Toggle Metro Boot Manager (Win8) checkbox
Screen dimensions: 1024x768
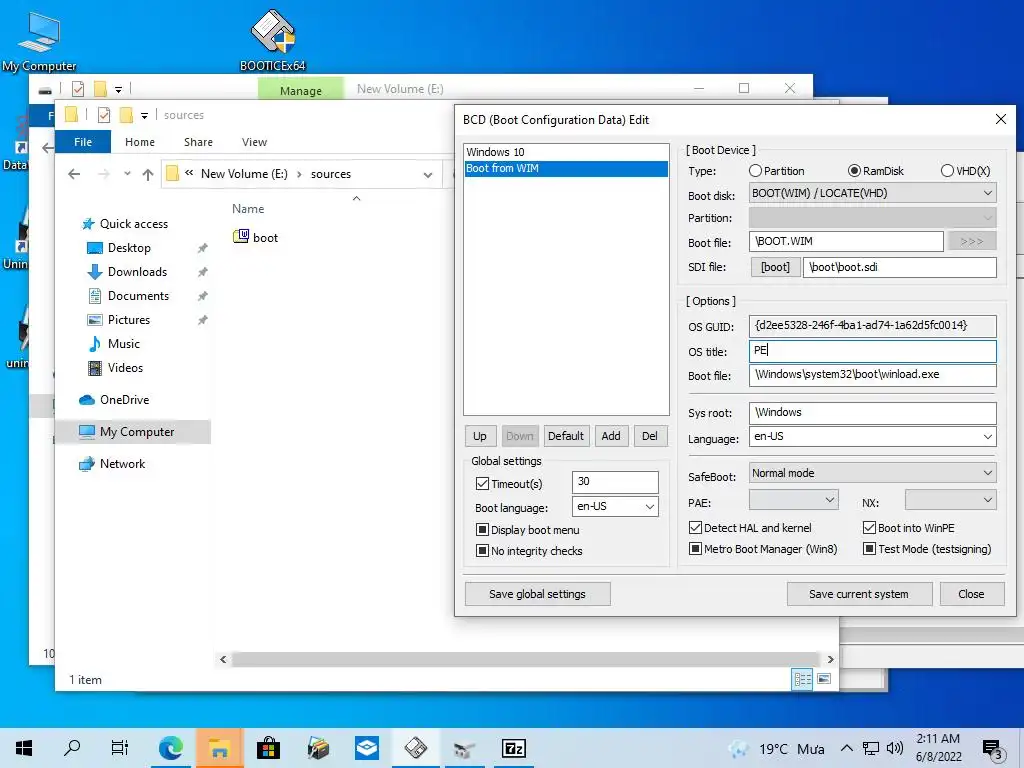[696, 549]
